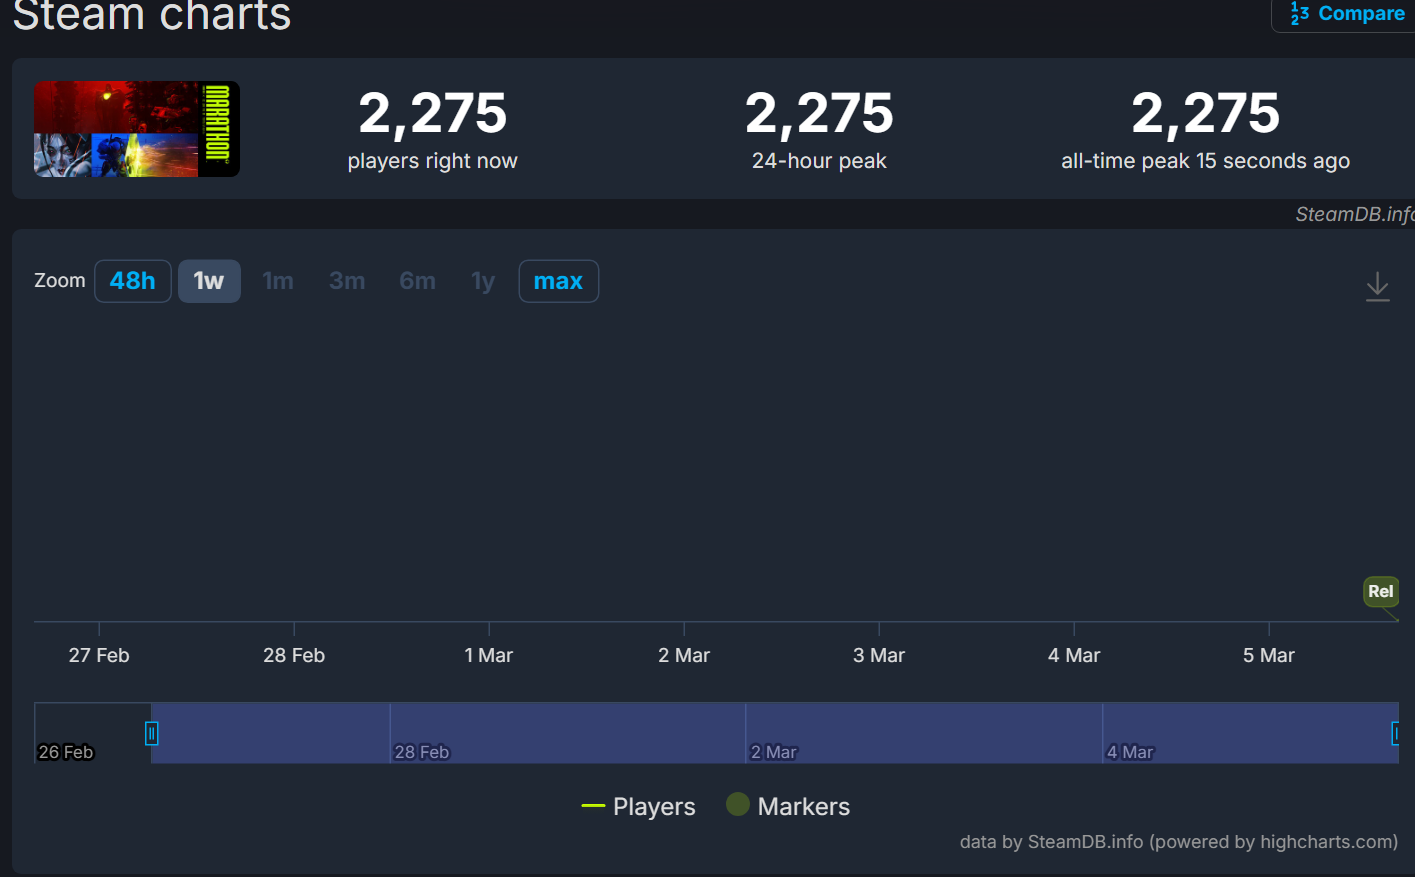Click the left navigator range handle

click(152, 733)
